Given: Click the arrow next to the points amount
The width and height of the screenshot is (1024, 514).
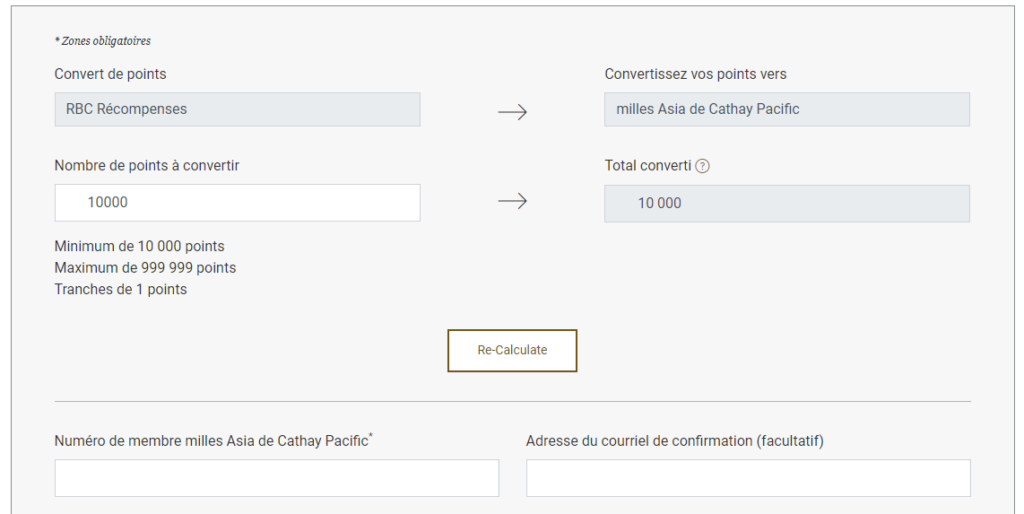Looking at the screenshot, I should [512, 202].
